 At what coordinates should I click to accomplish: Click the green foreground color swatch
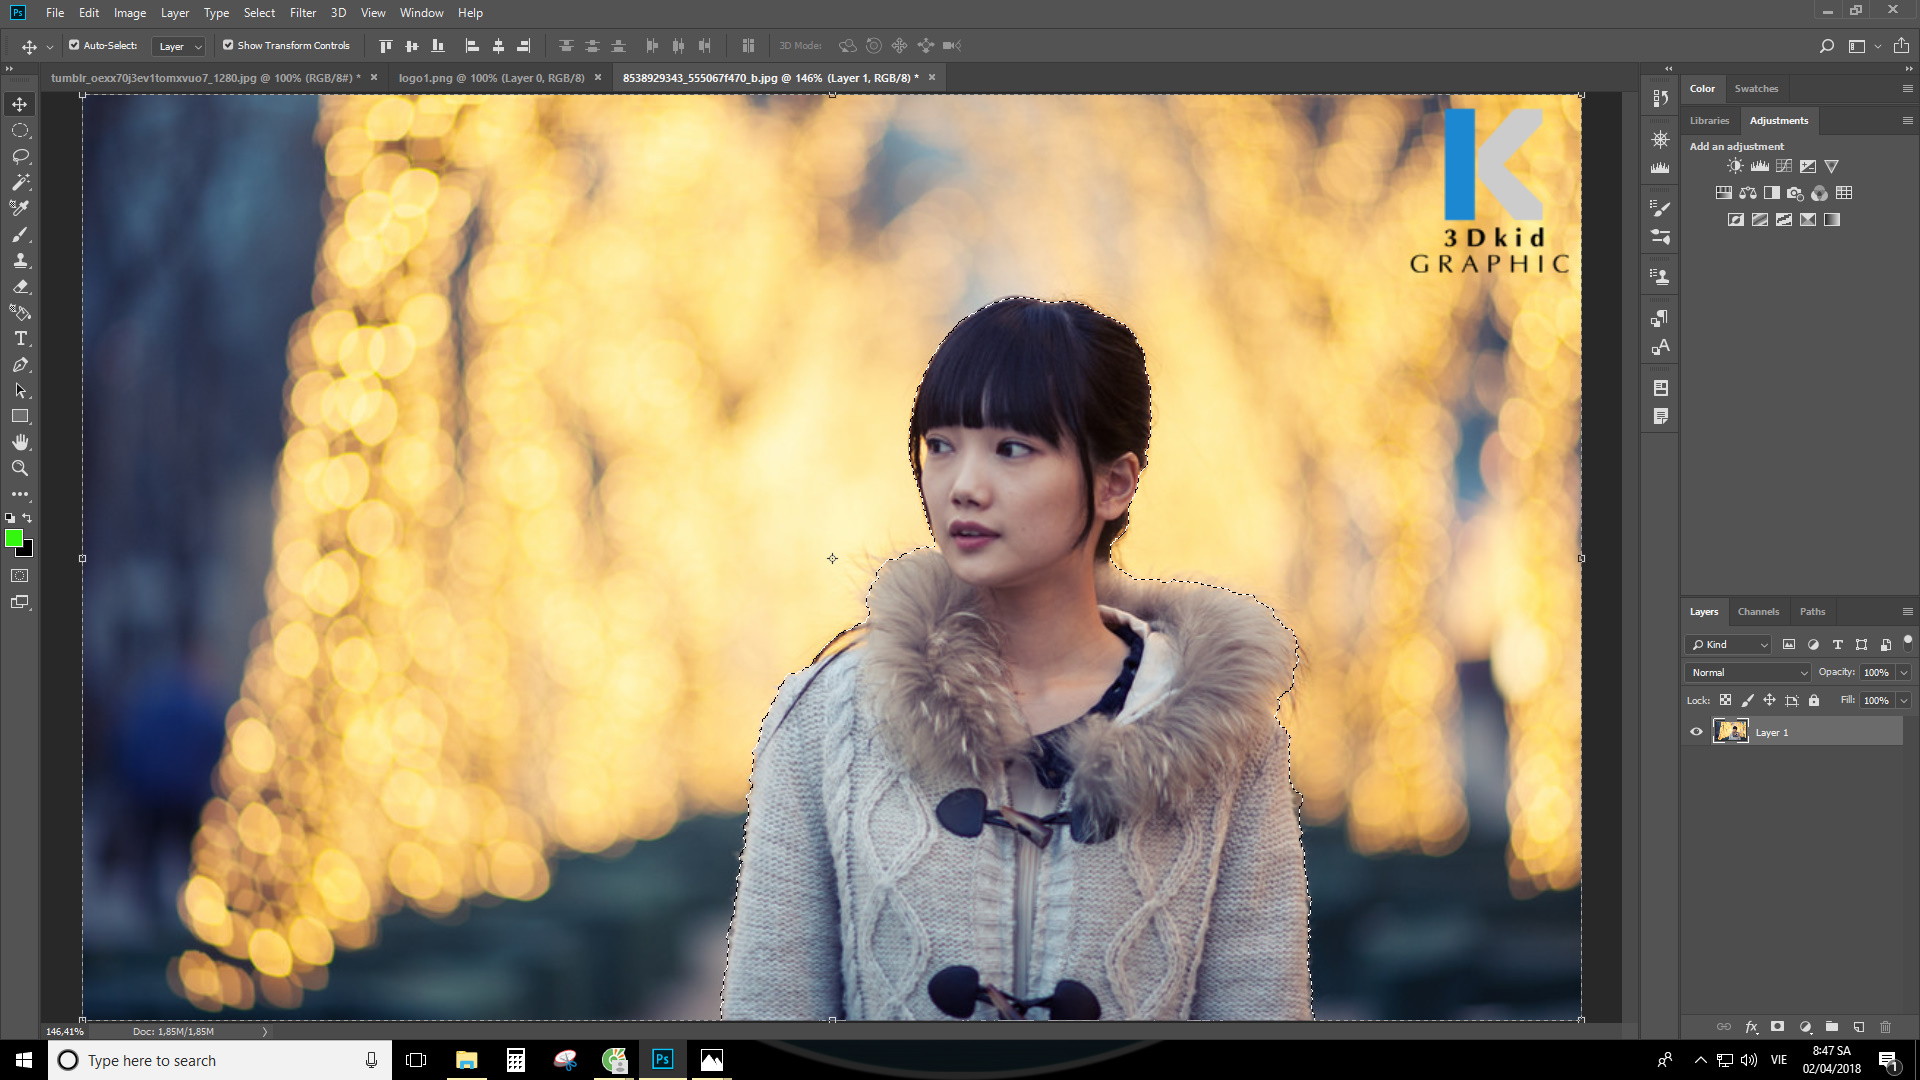click(14, 538)
